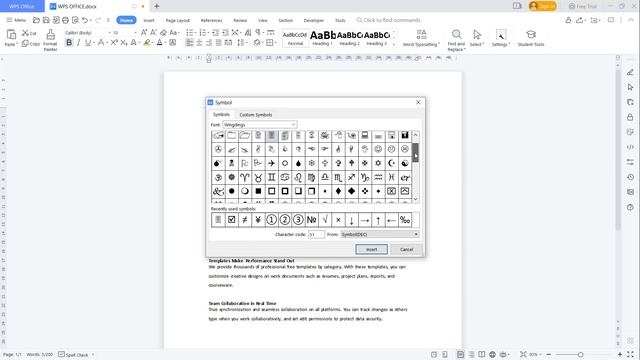This screenshot has height=360, width=640.
Task: Click the right sidebar history clock icon
Action: 630,177
